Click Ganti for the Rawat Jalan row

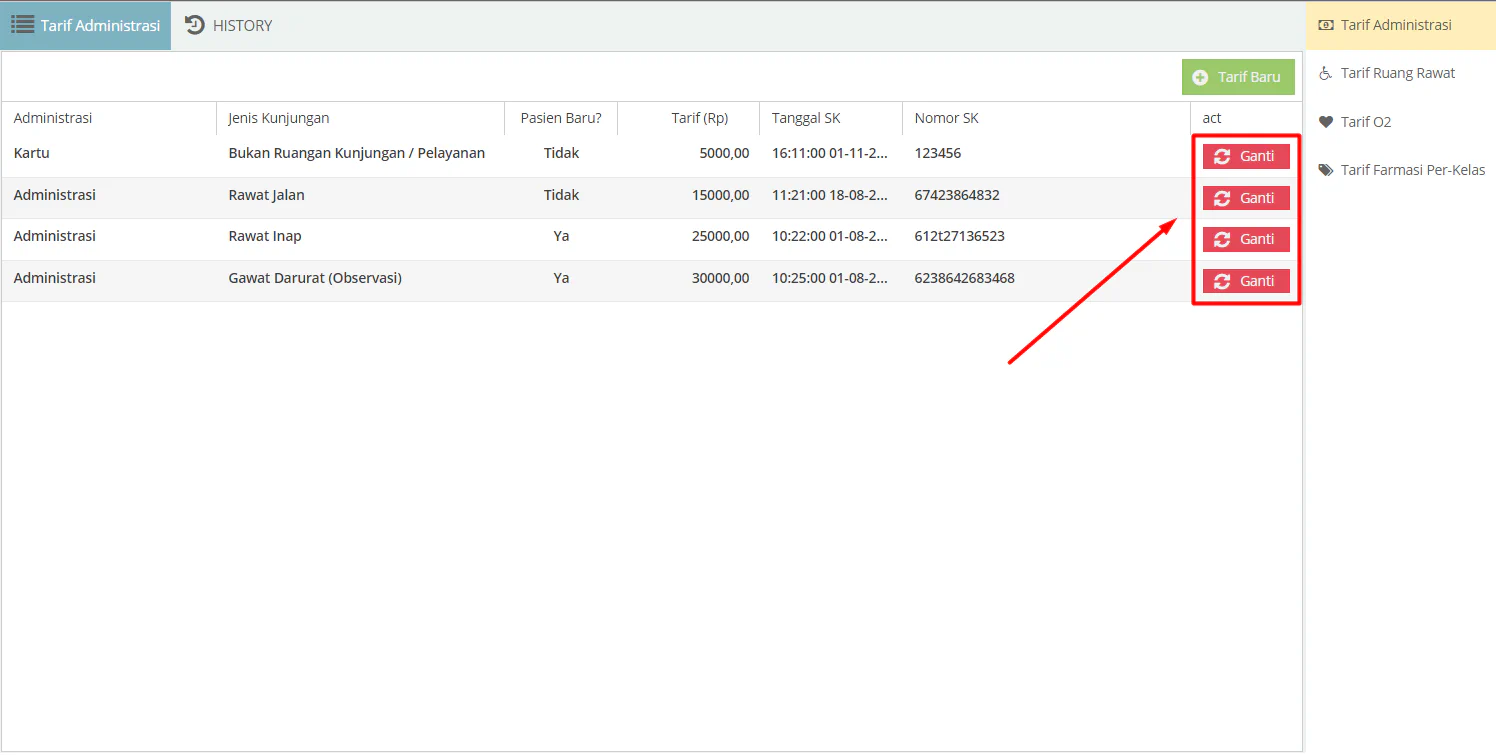coord(1246,198)
